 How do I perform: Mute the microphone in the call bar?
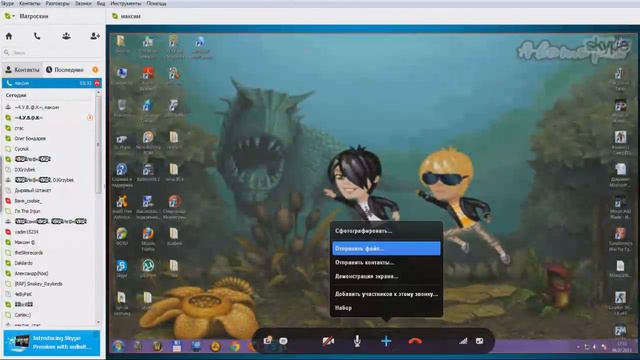click(357, 341)
